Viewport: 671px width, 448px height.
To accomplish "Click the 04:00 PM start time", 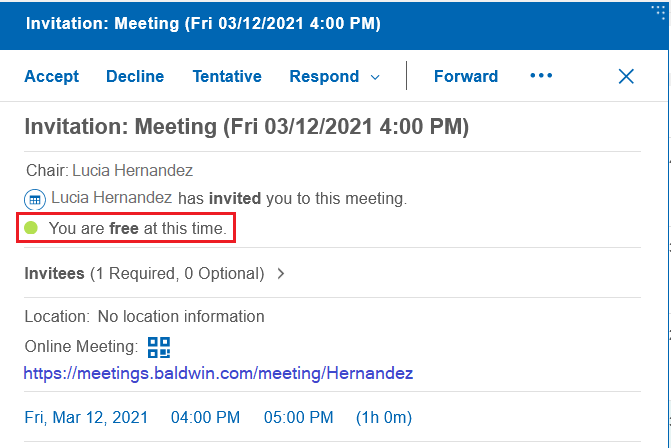I will pyautogui.click(x=205, y=417).
